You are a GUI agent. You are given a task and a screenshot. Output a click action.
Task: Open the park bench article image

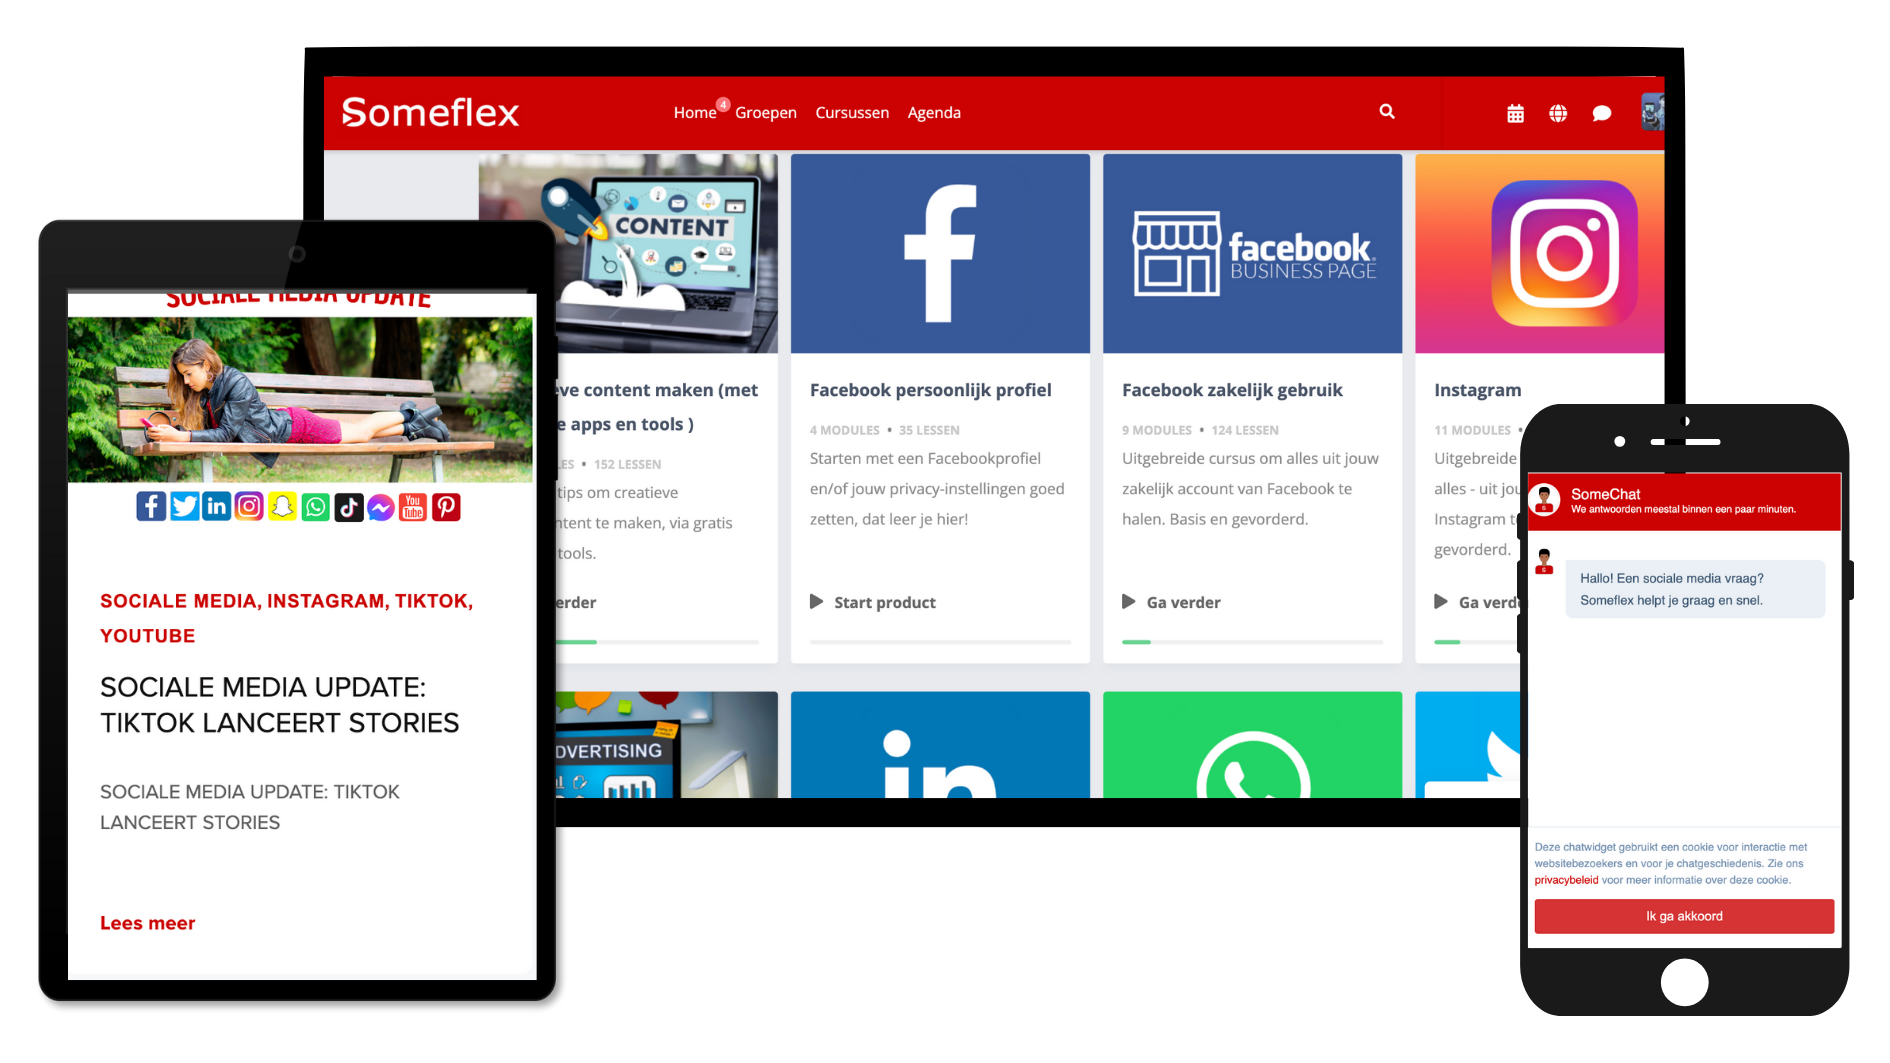[300, 400]
